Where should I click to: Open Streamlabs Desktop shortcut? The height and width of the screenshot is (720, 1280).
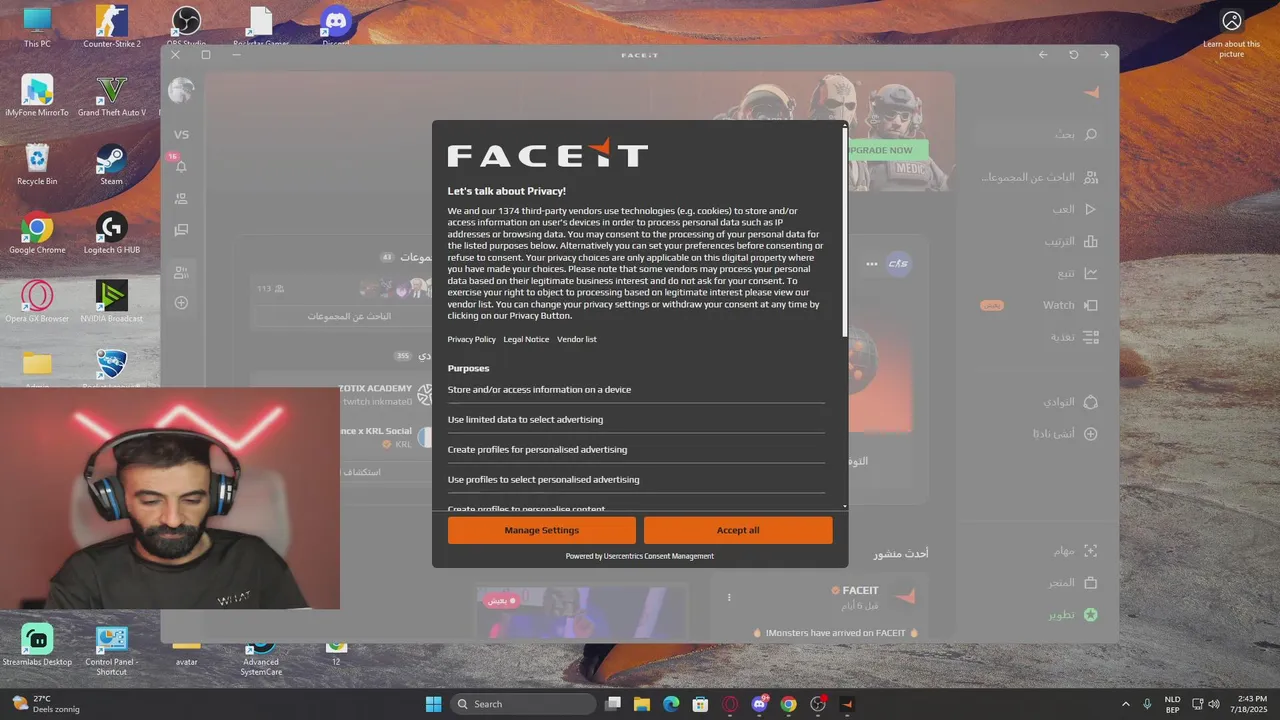click(37, 645)
